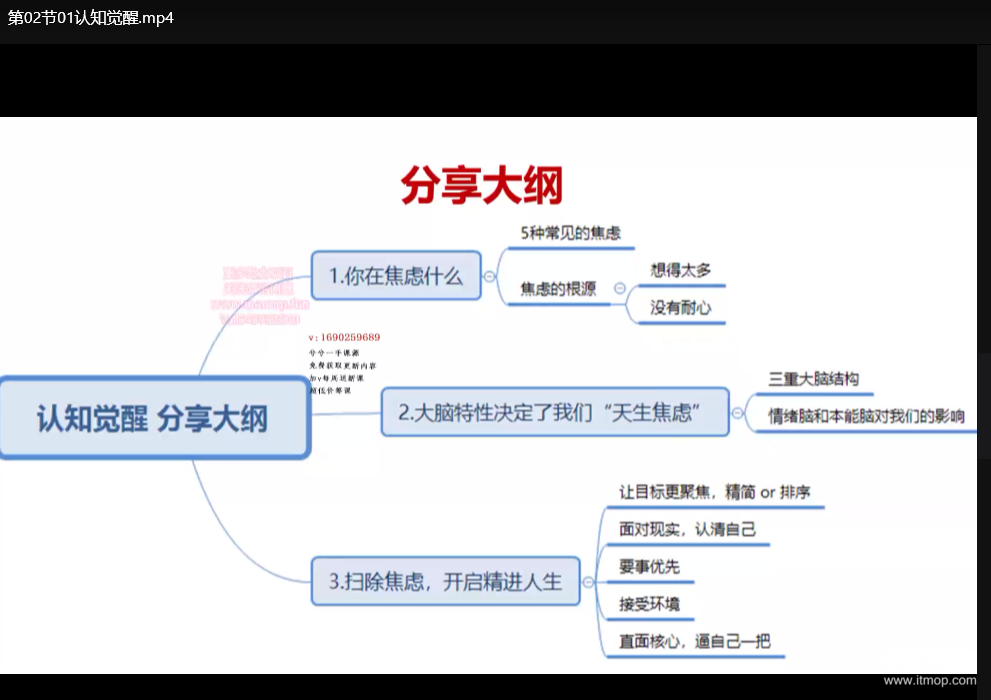Select the node '1.你在焦虑什么'
The width and height of the screenshot is (991, 700).
coord(396,276)
